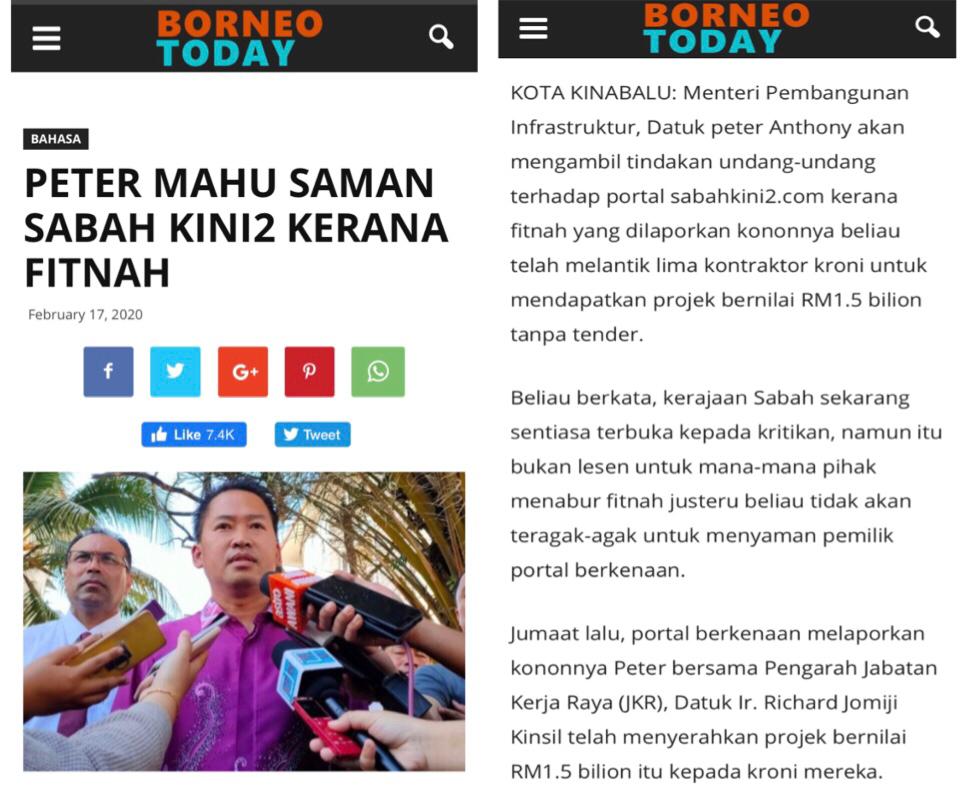This screenshot has height=794, width=960.
Task: Click the Borneo Today logo in the left header
Action: click(x=239, y=38)
